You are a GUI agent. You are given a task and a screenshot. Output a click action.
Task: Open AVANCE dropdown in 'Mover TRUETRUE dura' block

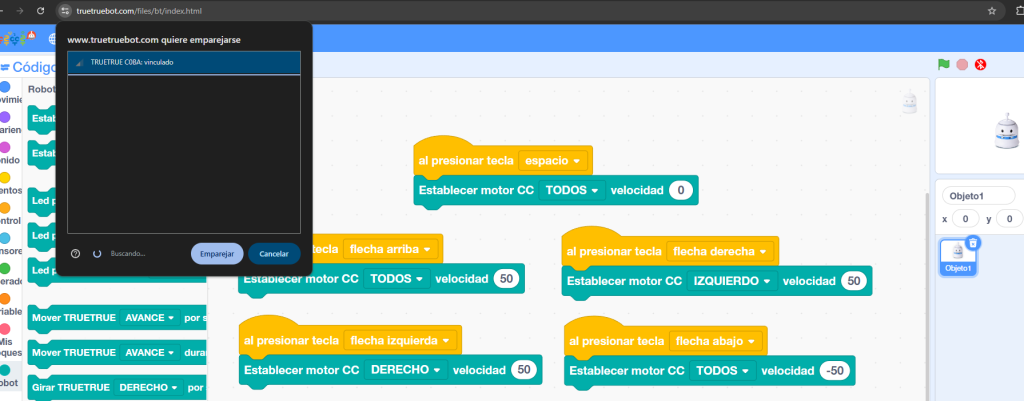coord(150,352)
